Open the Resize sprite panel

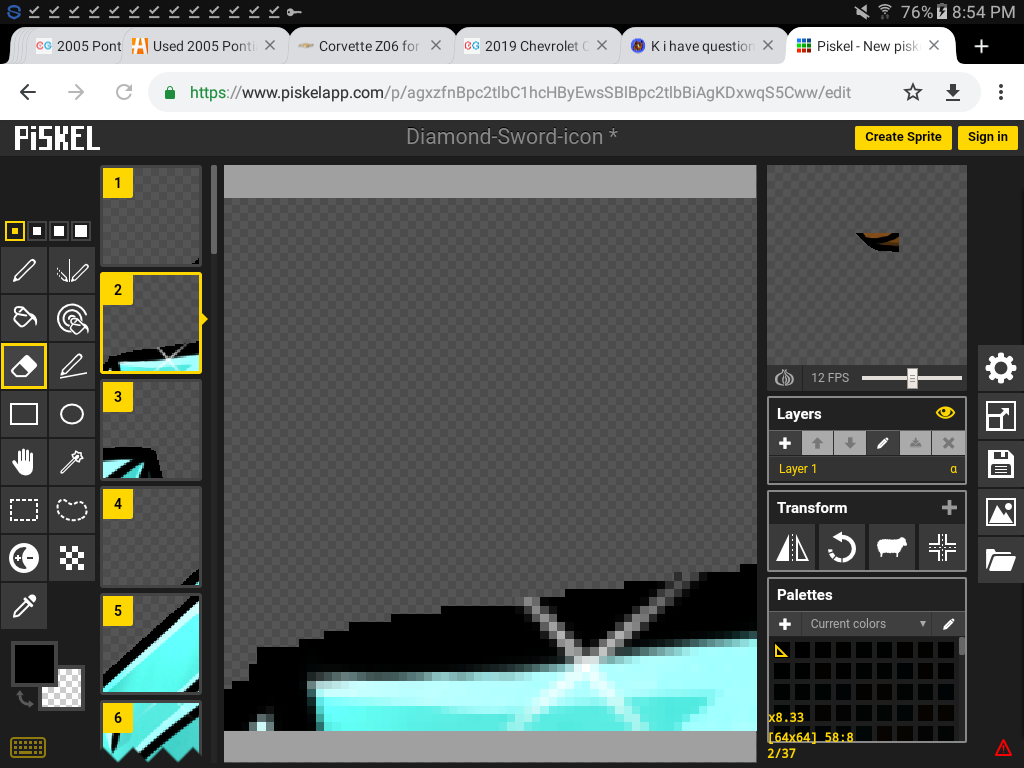coord(1000,417)
